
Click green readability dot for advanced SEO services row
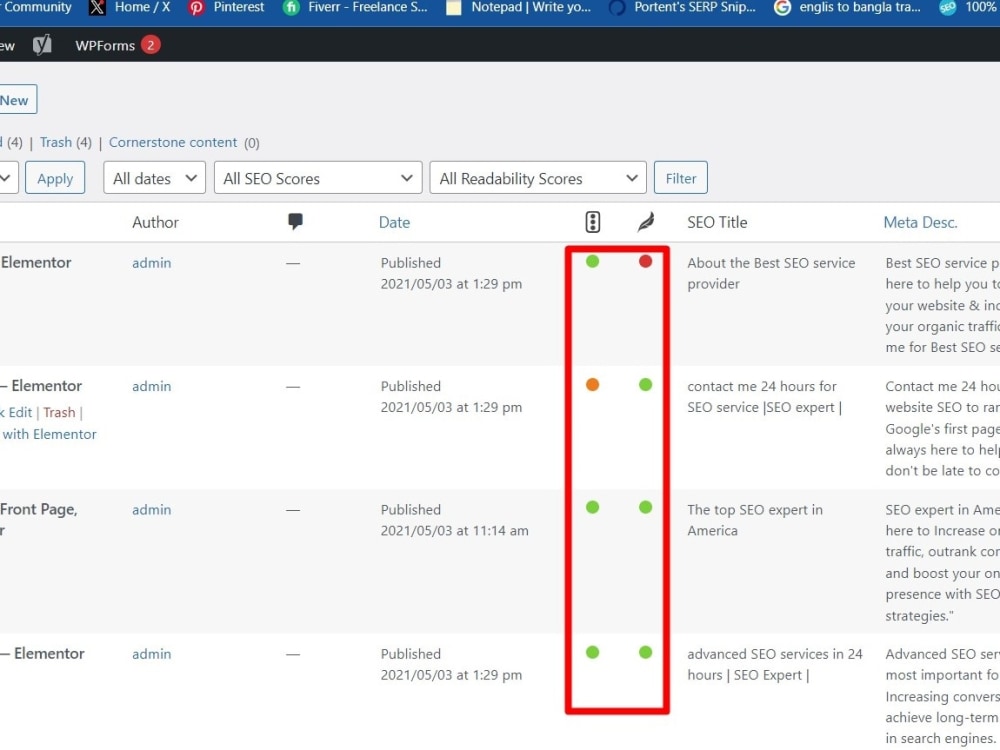[x=645, y=652]
